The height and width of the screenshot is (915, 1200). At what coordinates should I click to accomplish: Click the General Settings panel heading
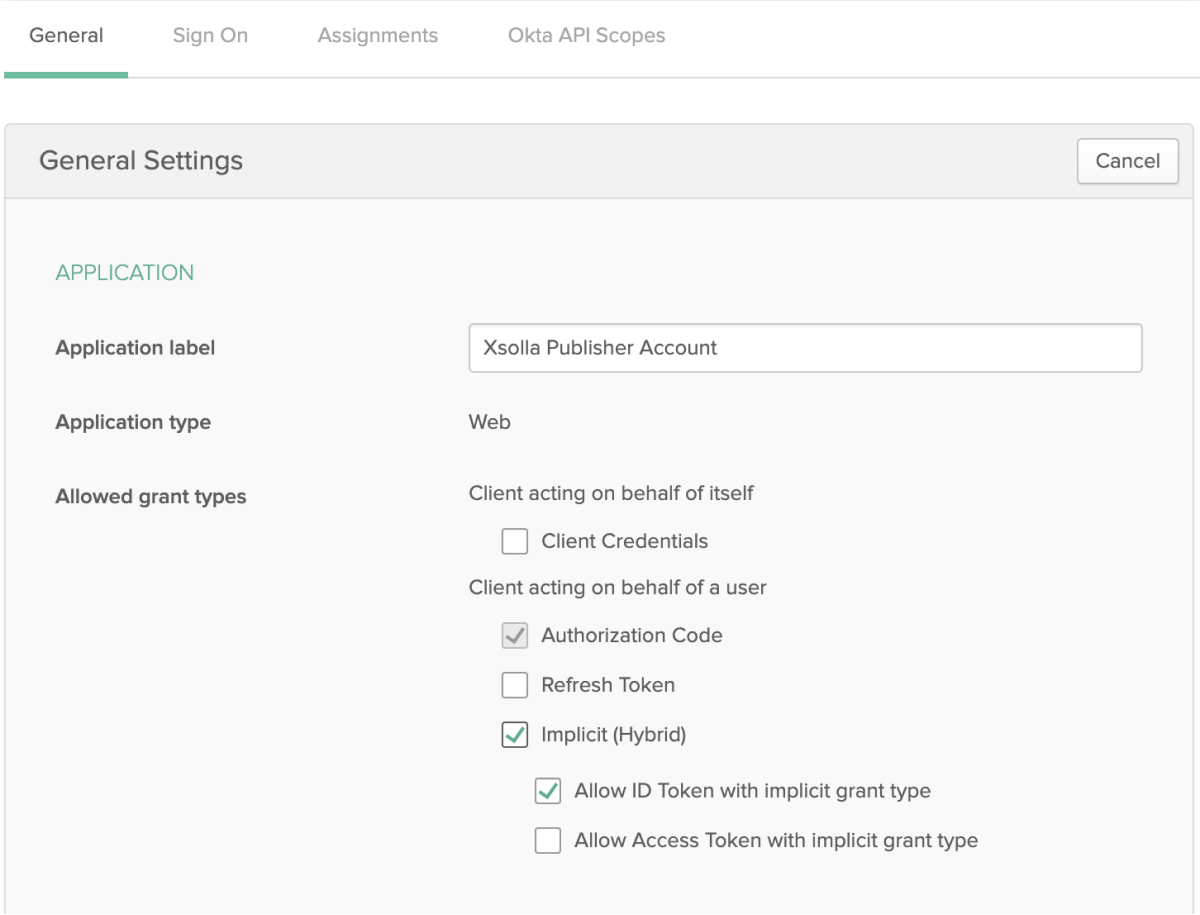[x=141, y=161]
